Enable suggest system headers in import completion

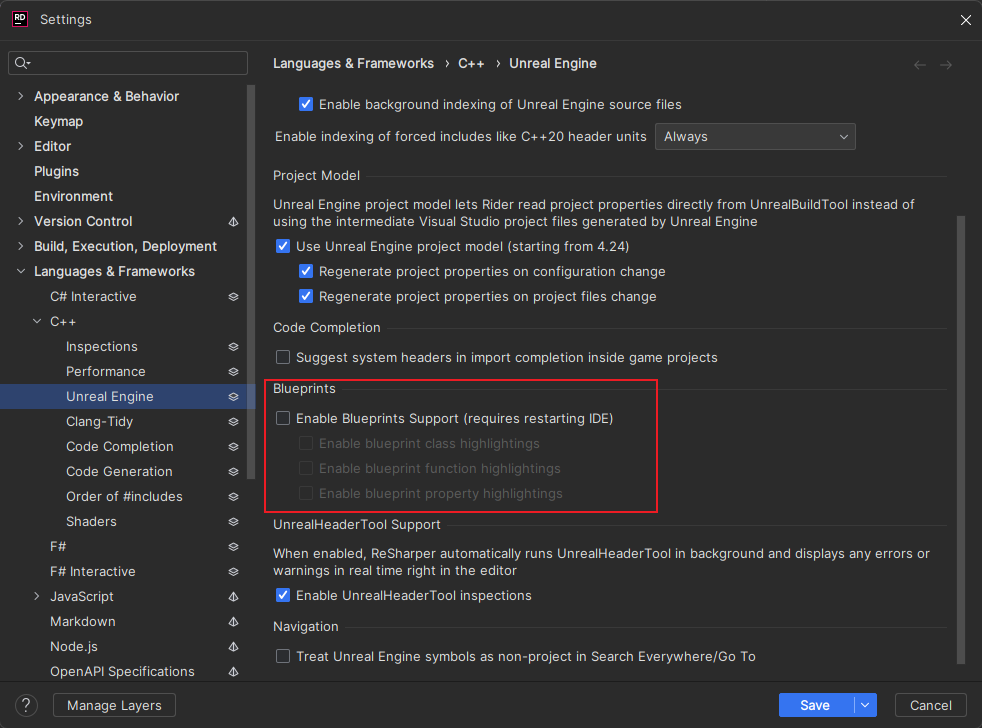pos(283,357)
